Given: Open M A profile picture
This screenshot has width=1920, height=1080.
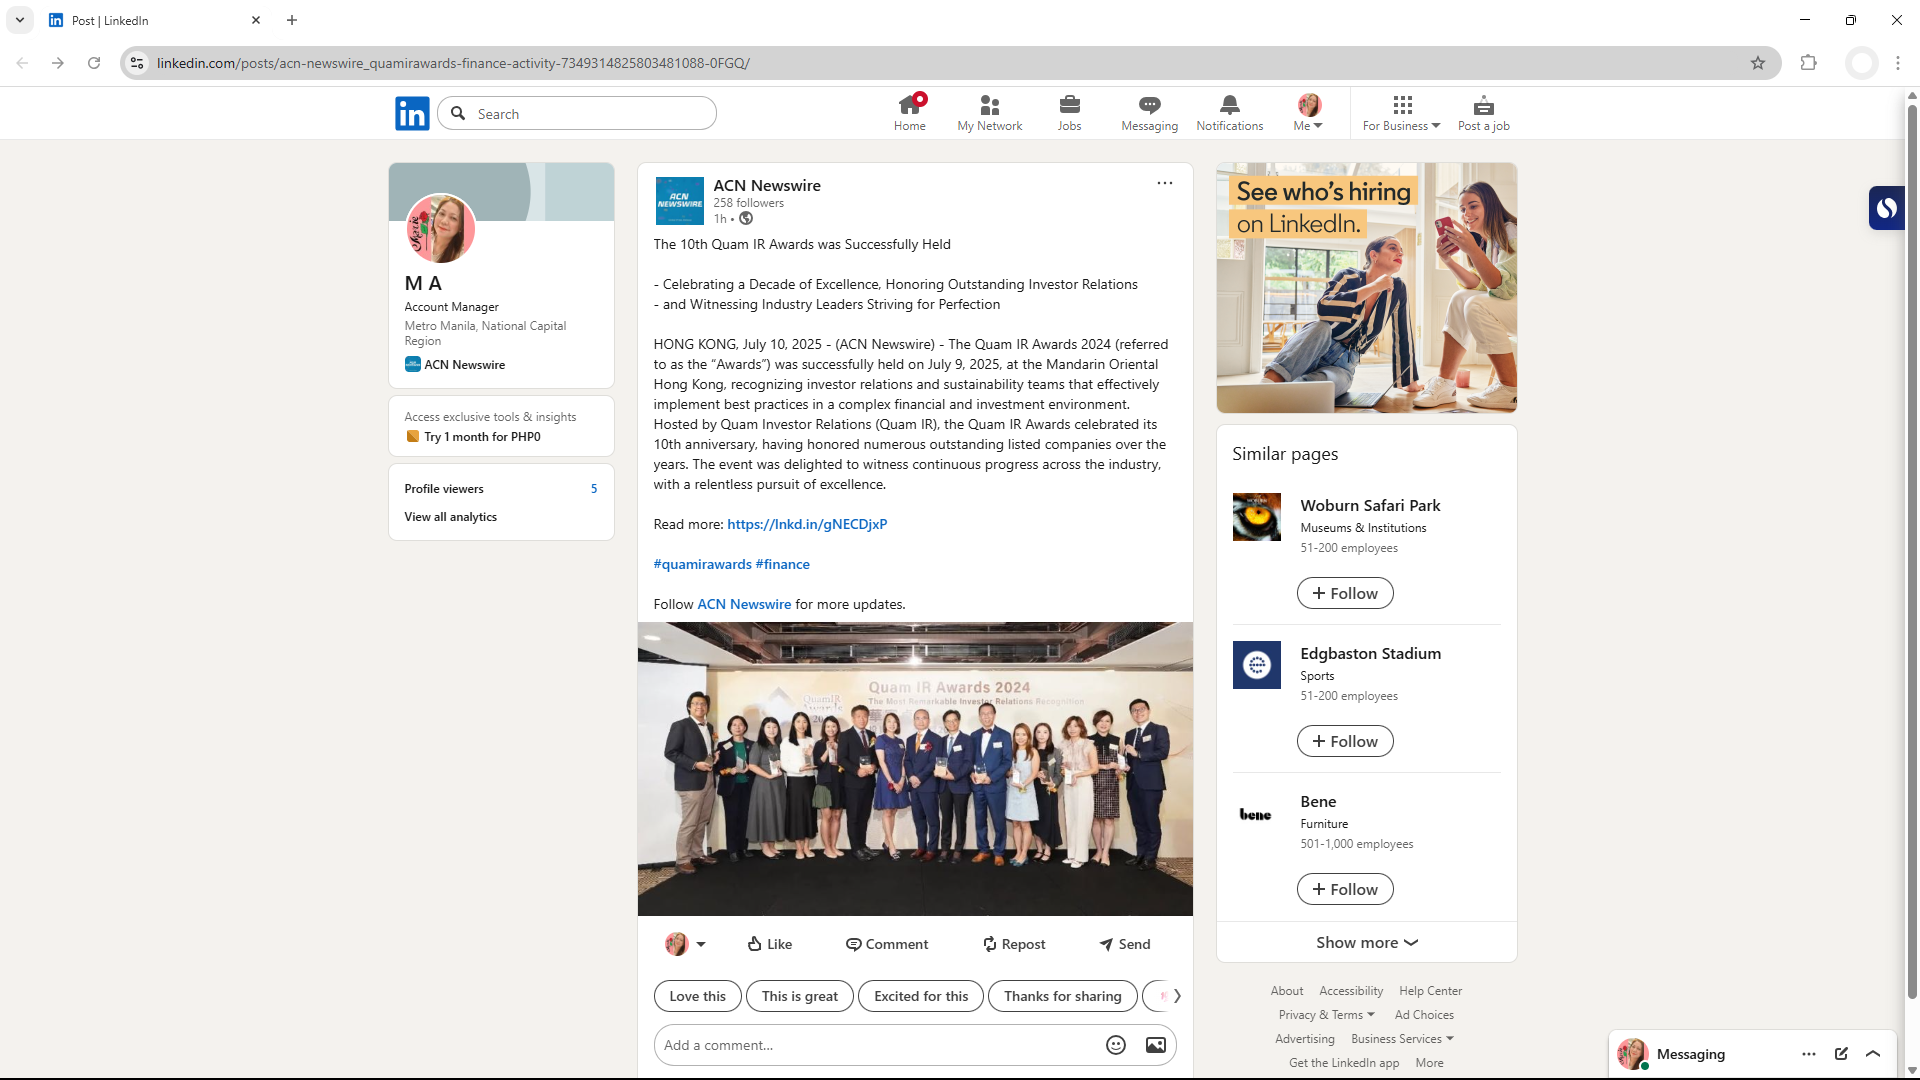Looking at the screenshot, I should (441, 229).
